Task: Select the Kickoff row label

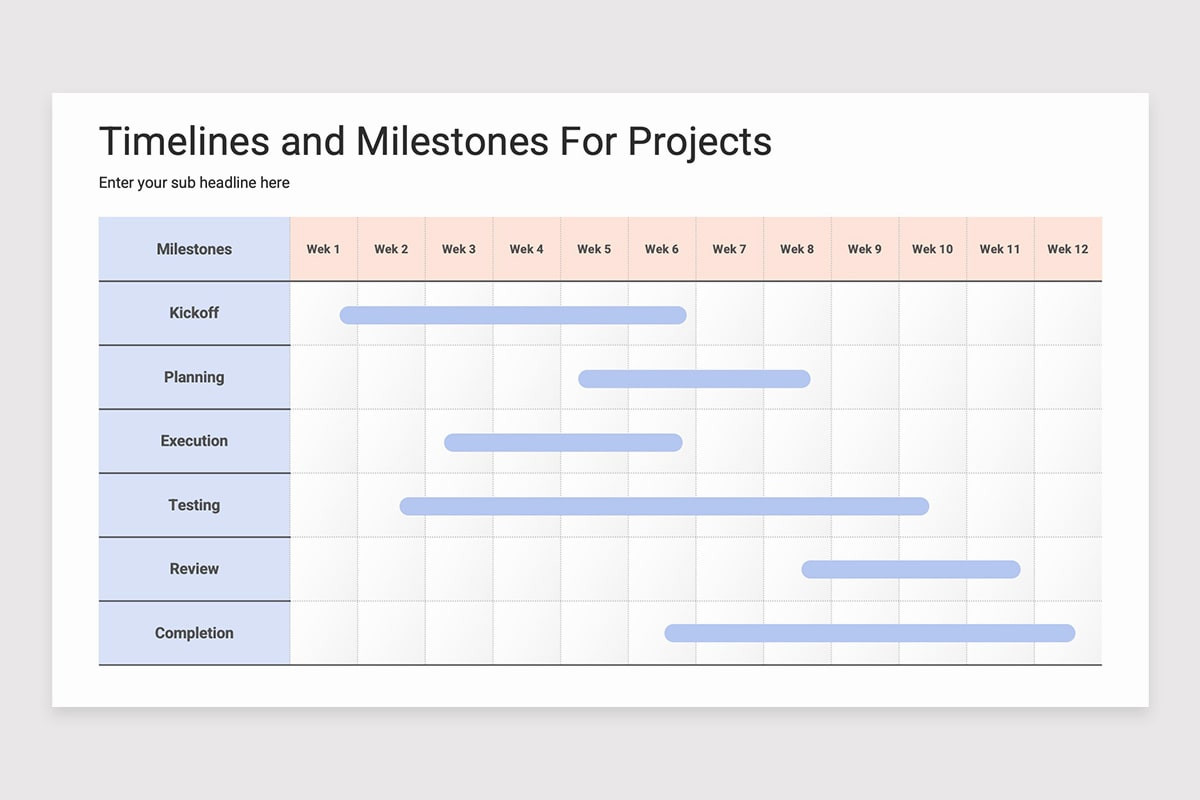Action: click(194, 313)
